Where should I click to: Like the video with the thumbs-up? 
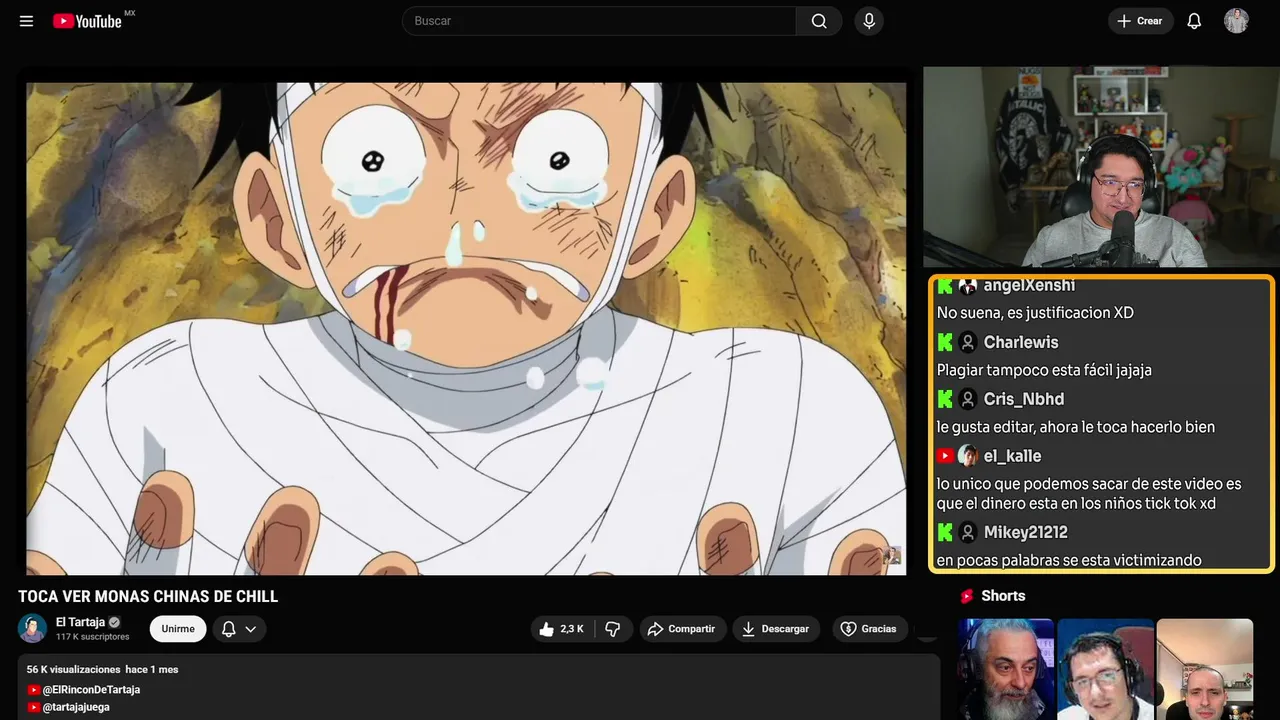[561, 629]
